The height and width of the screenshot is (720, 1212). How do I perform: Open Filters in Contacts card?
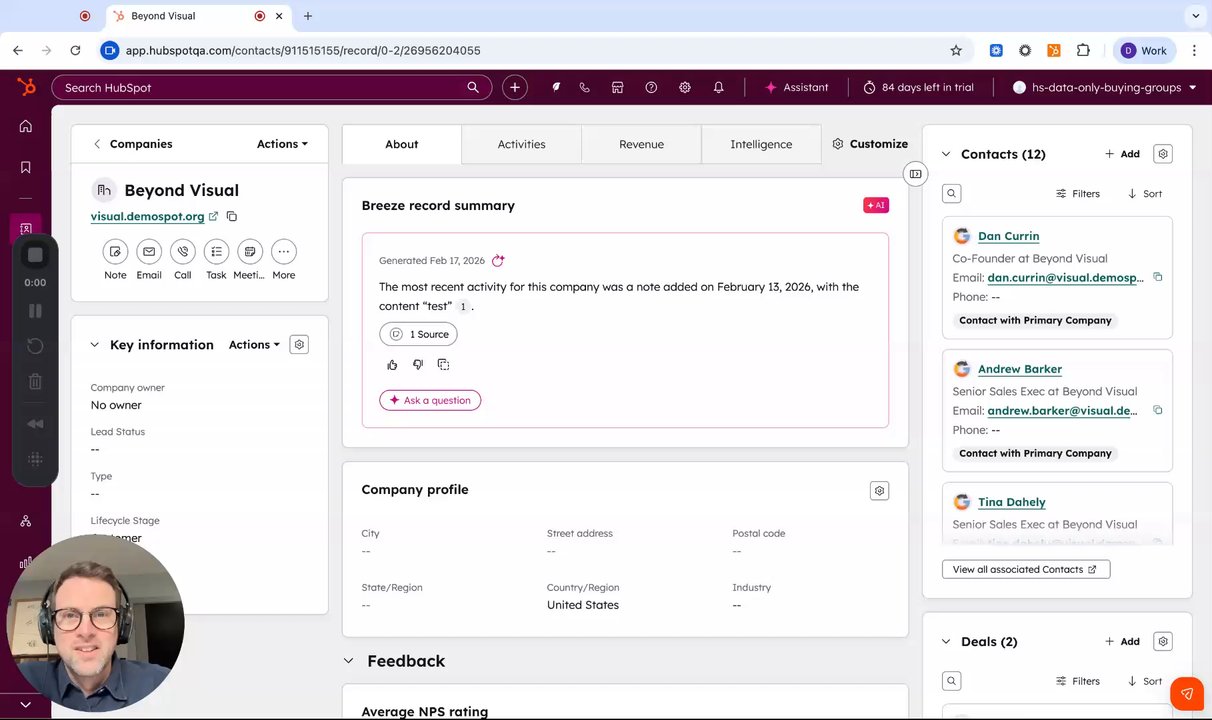pos(1077,193)
